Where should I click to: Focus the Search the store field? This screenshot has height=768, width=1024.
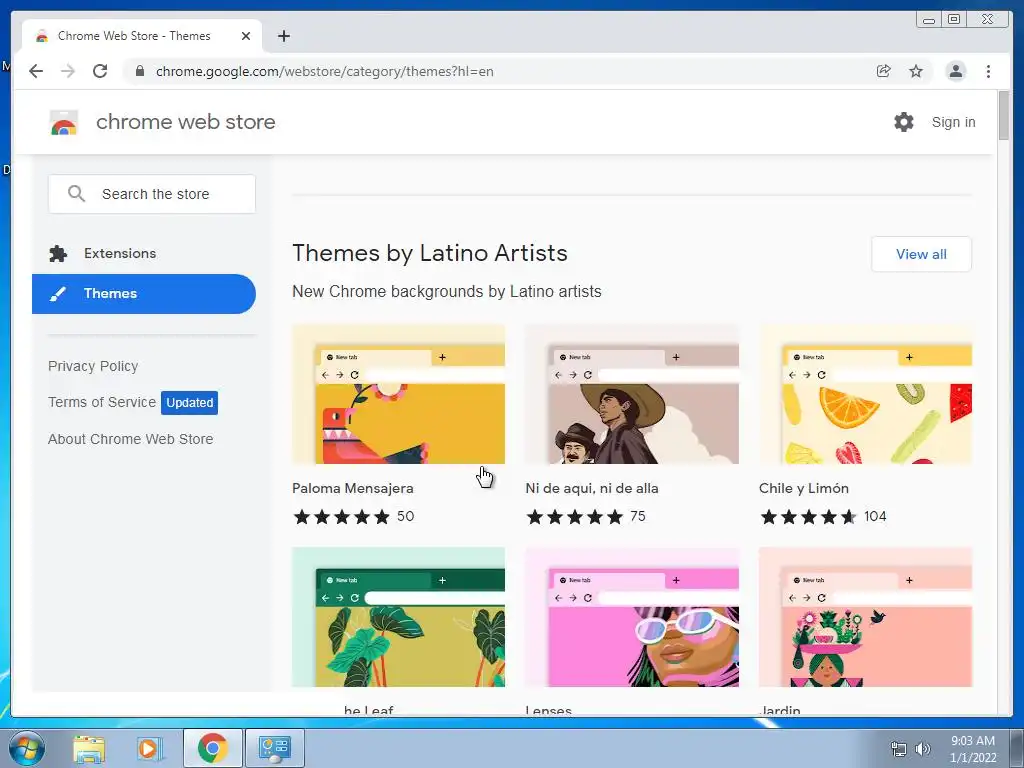coord(152,194)
